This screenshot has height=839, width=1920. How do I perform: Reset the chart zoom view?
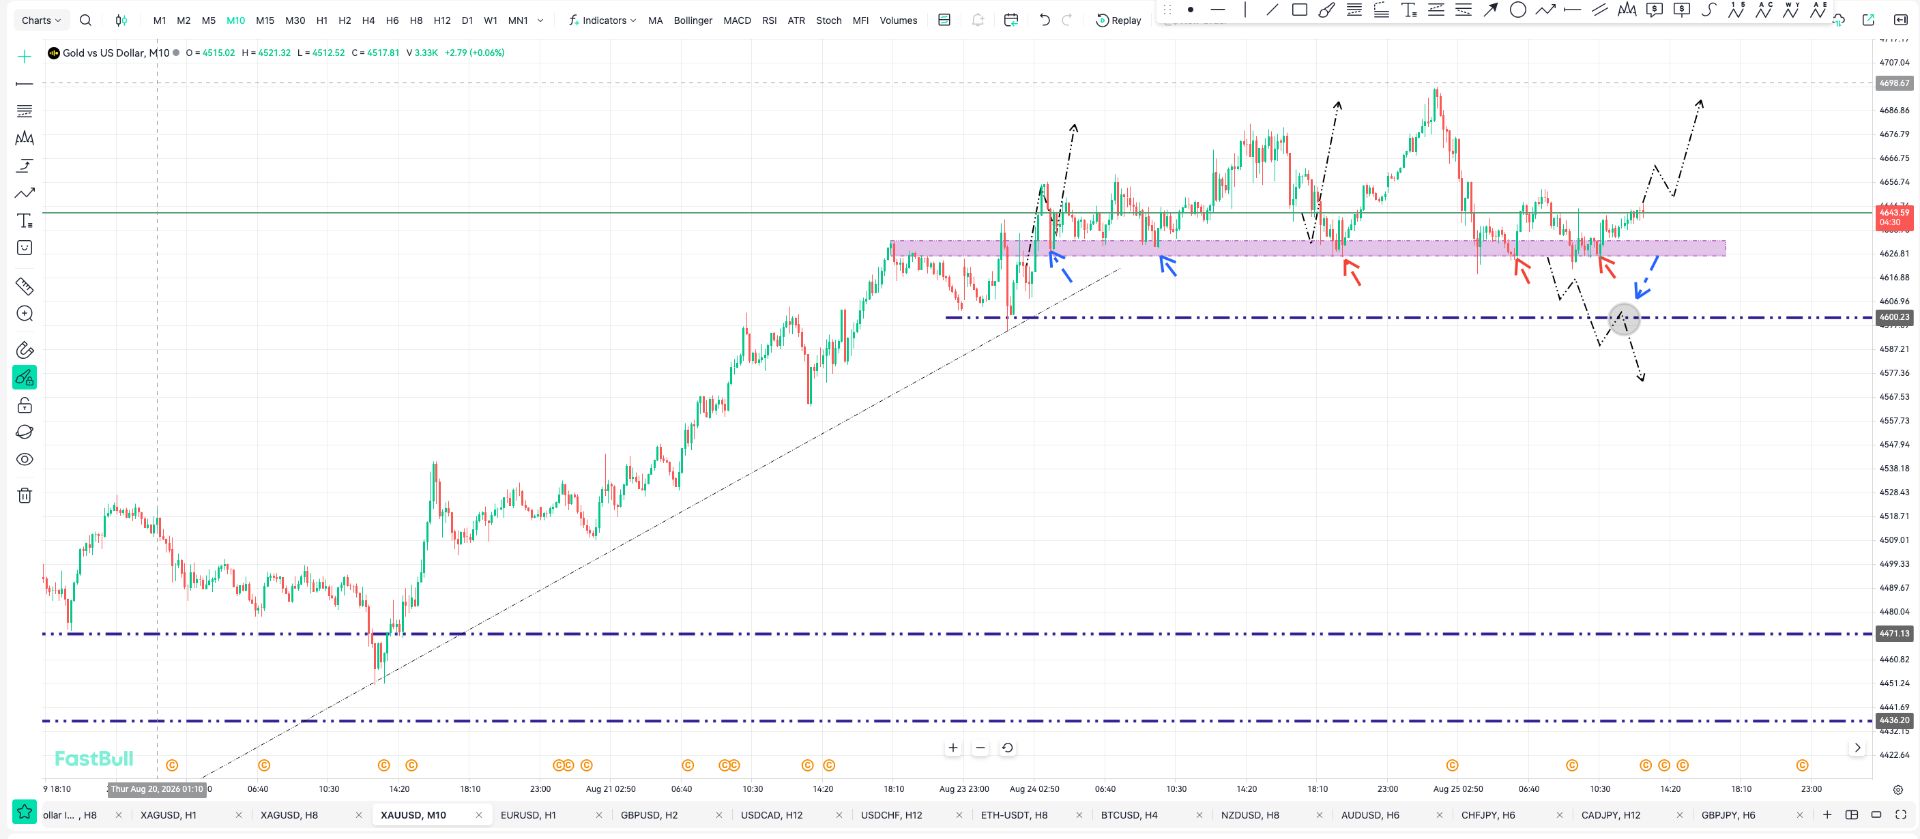pos(1007,748)
